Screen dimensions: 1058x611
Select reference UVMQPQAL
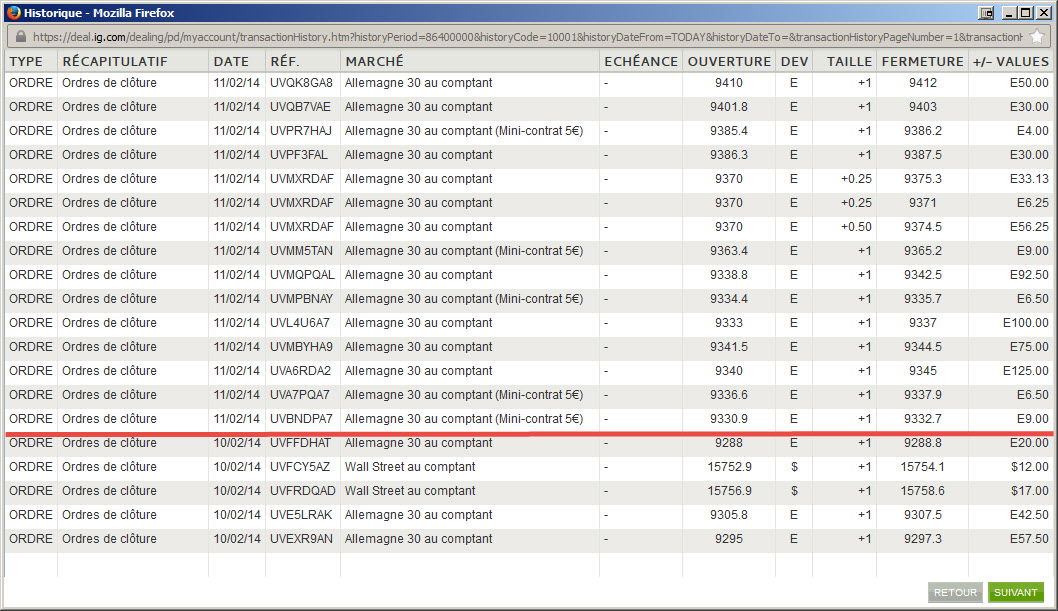(302, 274)
